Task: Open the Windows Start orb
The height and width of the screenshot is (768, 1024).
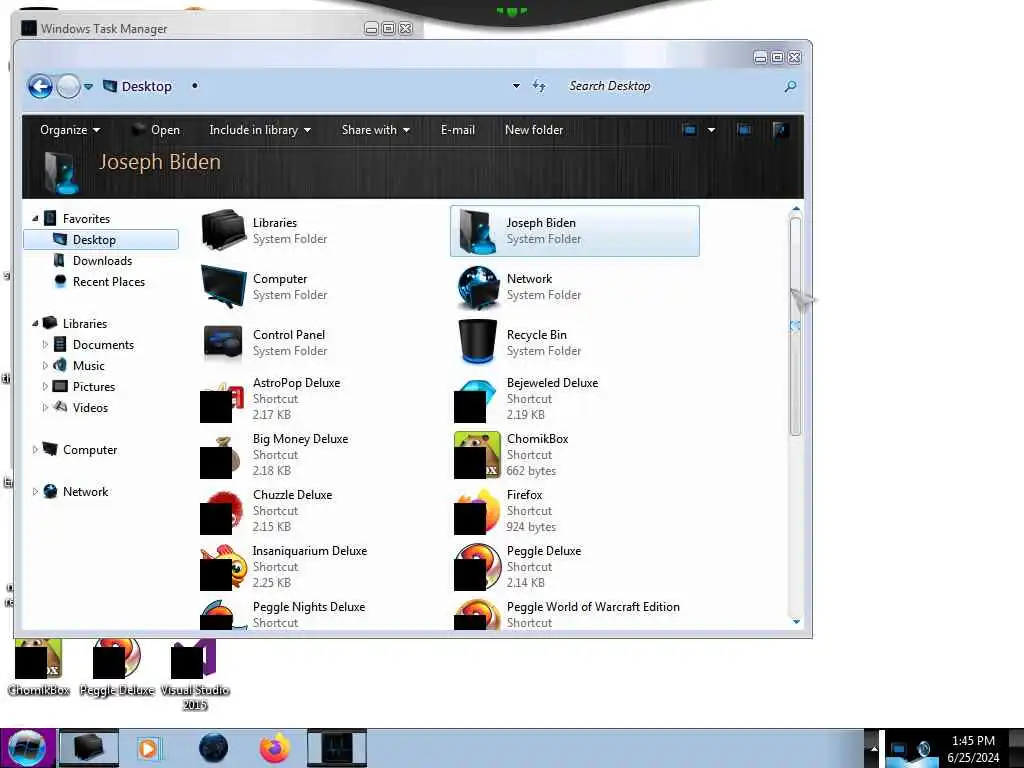Action: [x=27, y=748]
